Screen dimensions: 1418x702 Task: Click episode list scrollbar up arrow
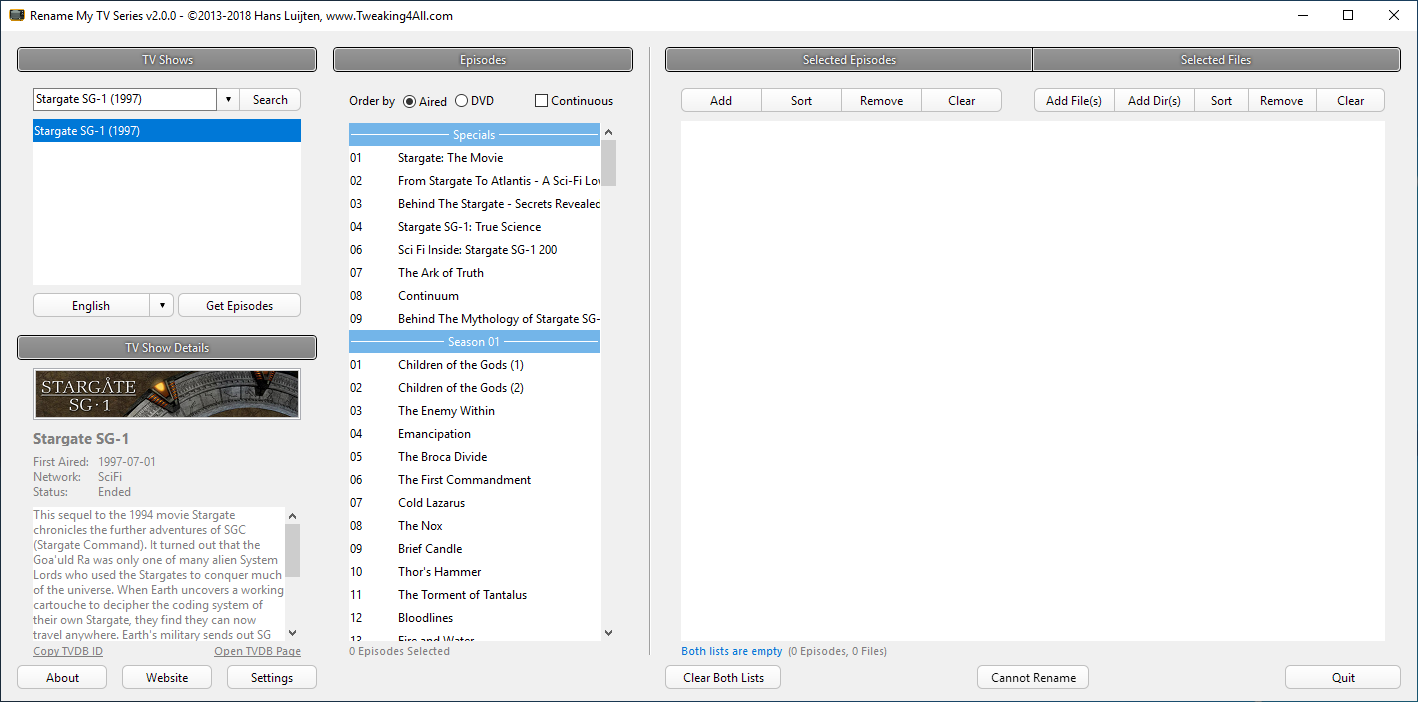[608, 132]
